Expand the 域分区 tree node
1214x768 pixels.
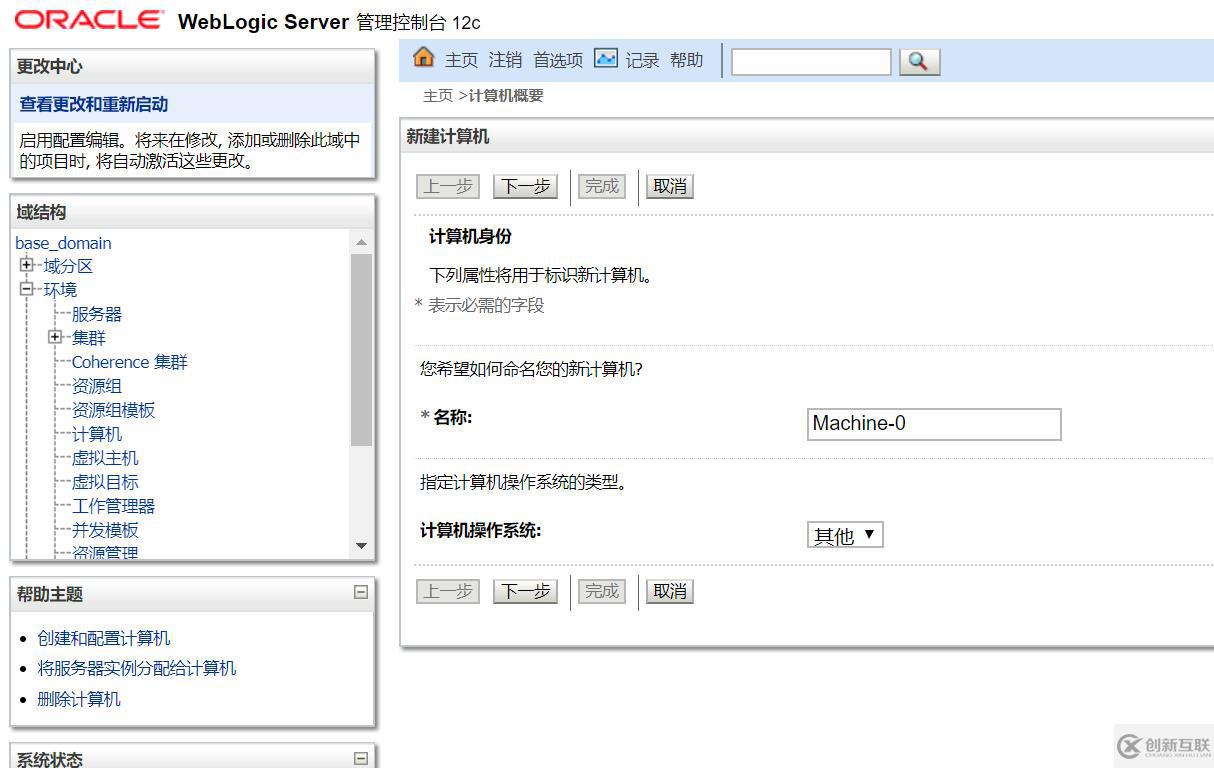pos(26,265)
